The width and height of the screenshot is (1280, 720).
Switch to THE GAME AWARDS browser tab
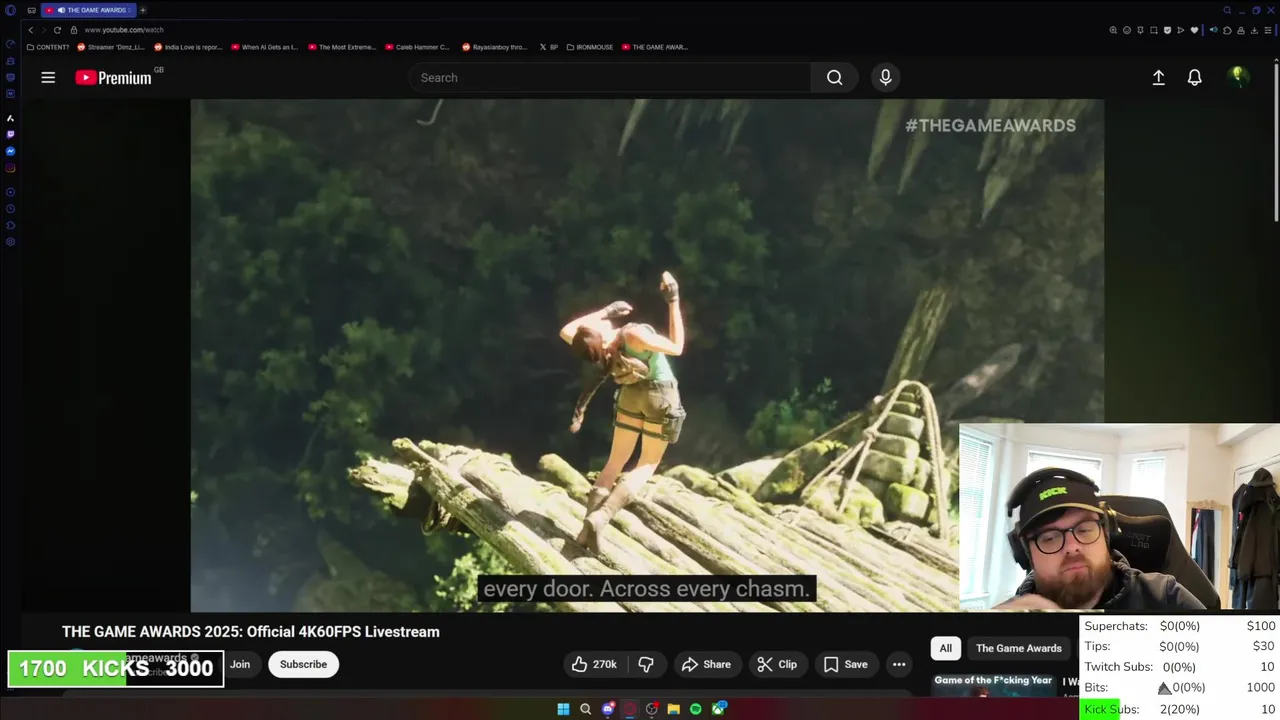click(x=88, y=10)
